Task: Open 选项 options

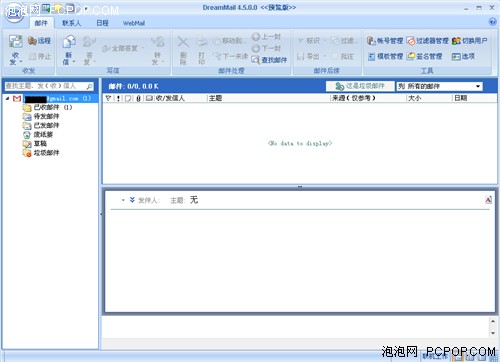Action: pos(463,56)
